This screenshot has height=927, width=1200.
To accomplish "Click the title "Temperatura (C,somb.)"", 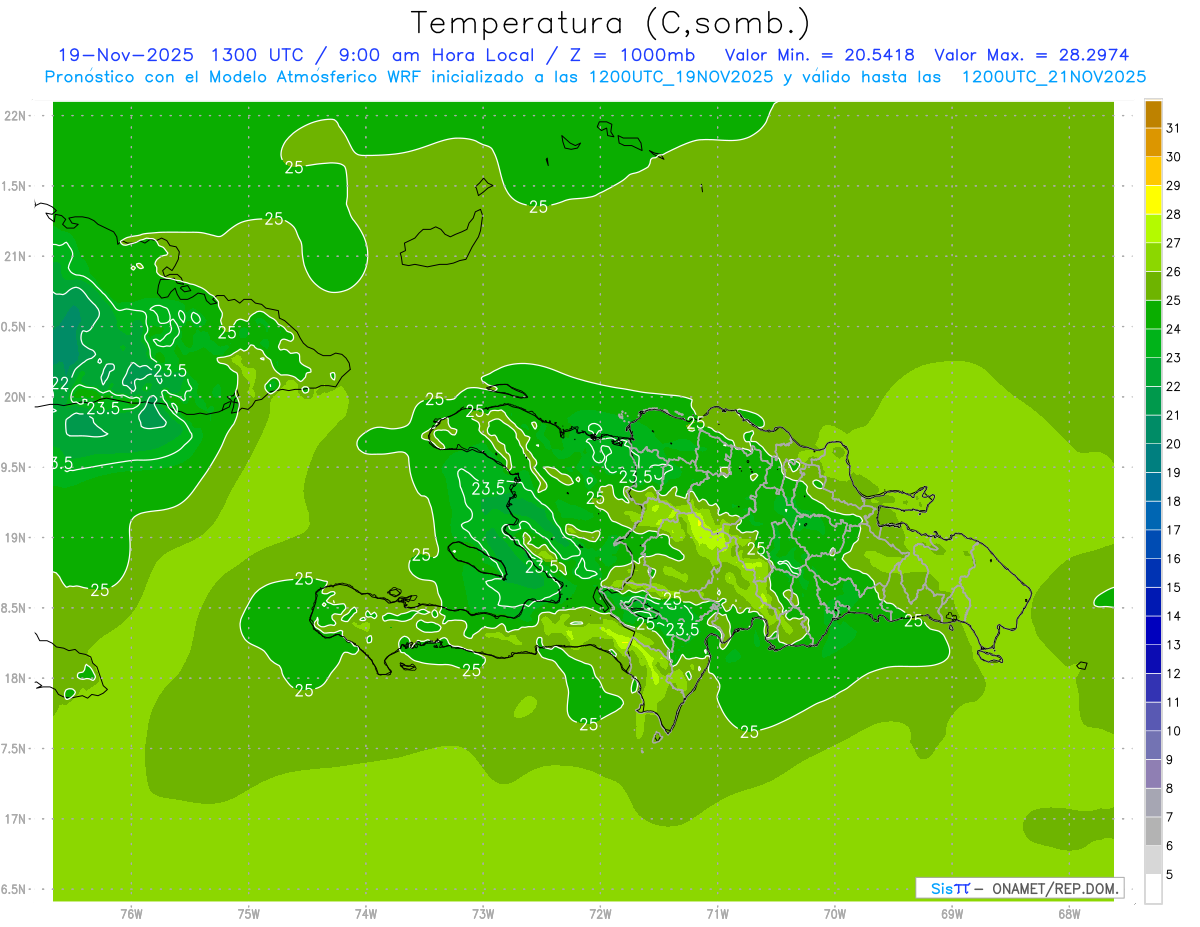I will (x=611, y=22).
